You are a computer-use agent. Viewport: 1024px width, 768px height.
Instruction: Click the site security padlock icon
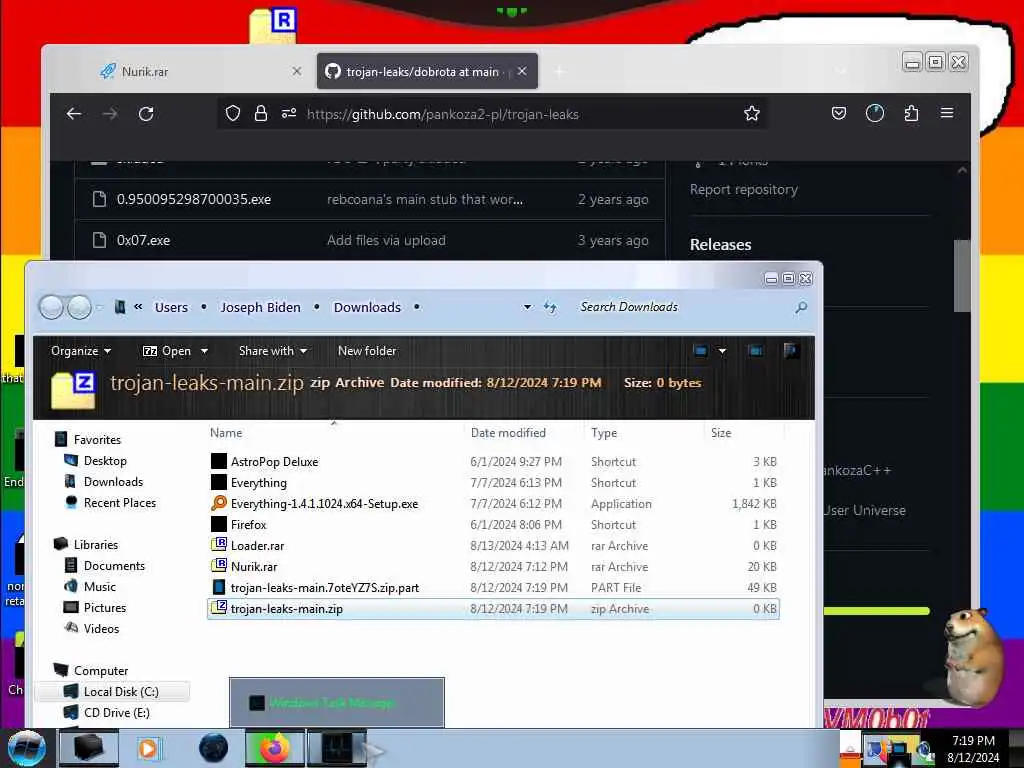(x=261, y=114)
